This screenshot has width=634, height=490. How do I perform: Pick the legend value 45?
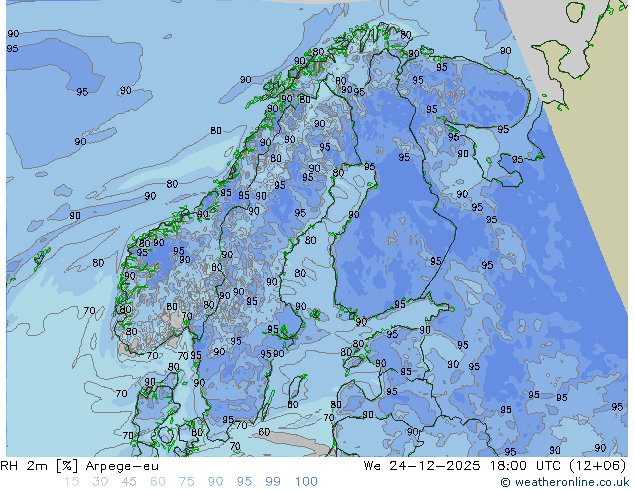129,482
